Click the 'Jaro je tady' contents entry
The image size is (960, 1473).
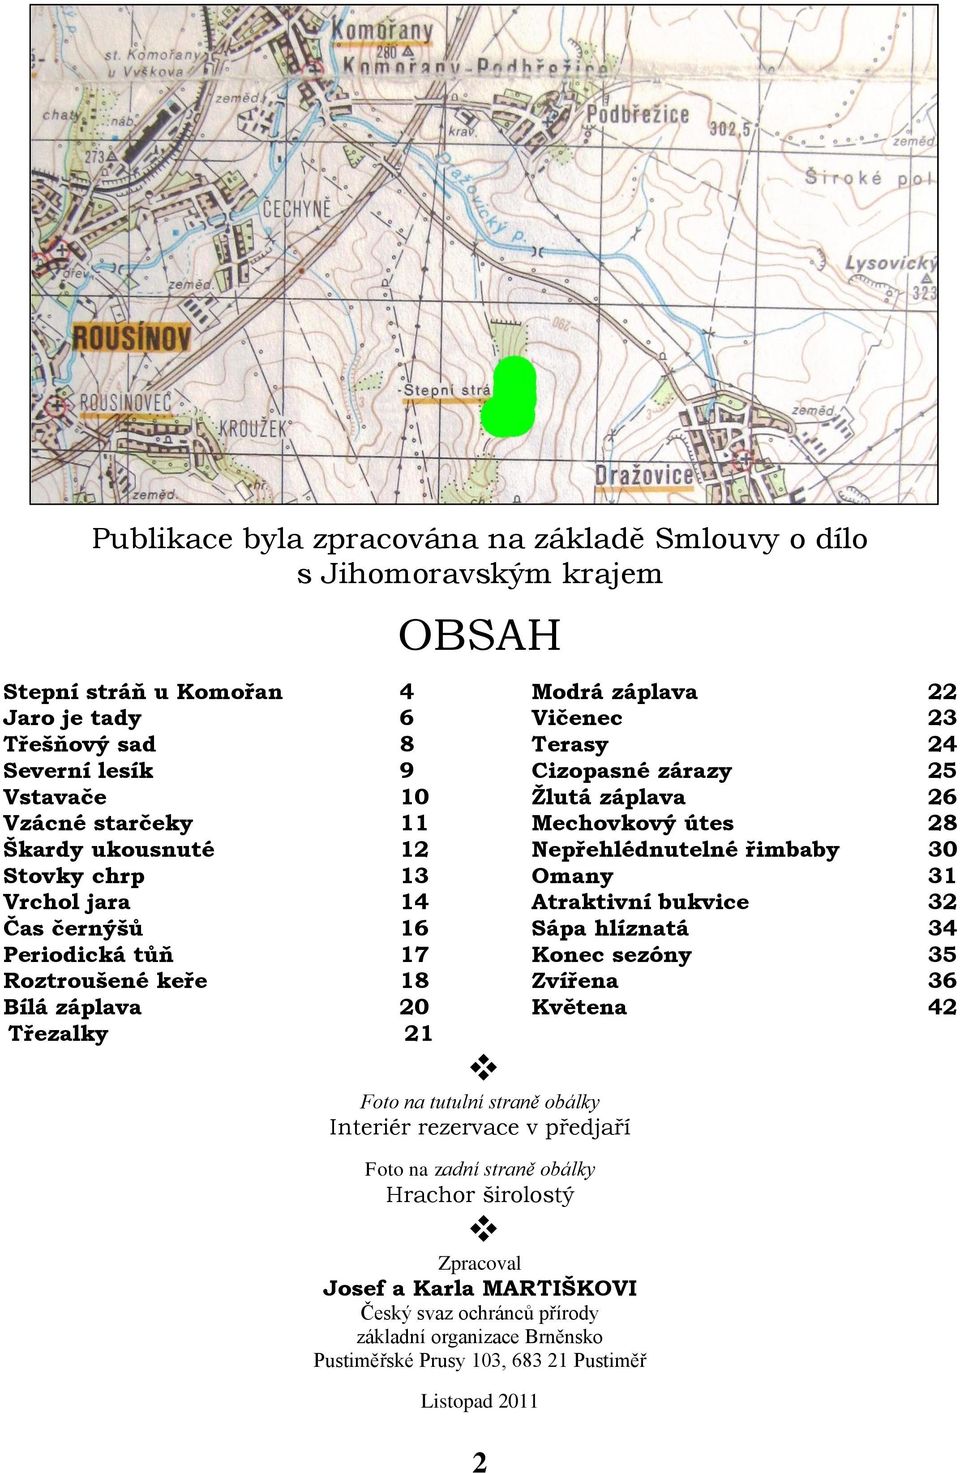[72, 718]
